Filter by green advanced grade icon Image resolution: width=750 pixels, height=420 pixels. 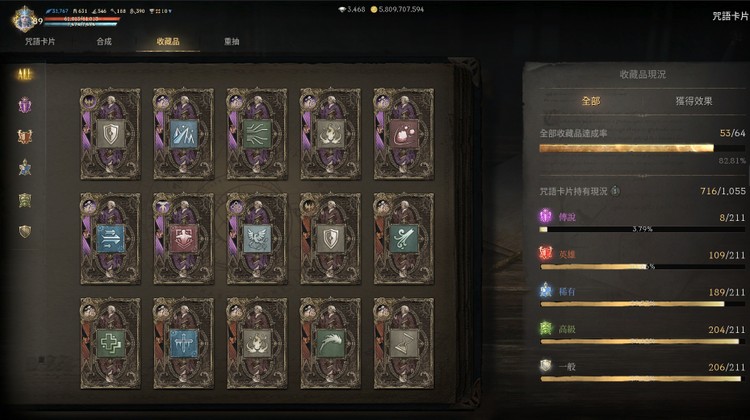pyautogui.click(x=25, y=200)
